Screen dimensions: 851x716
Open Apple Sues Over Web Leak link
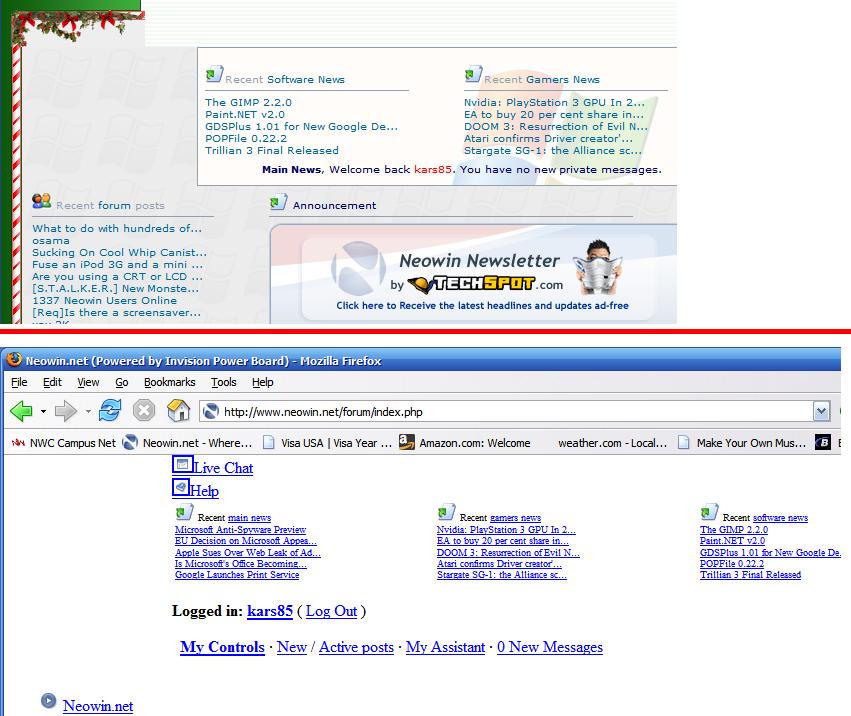point(247,552)
